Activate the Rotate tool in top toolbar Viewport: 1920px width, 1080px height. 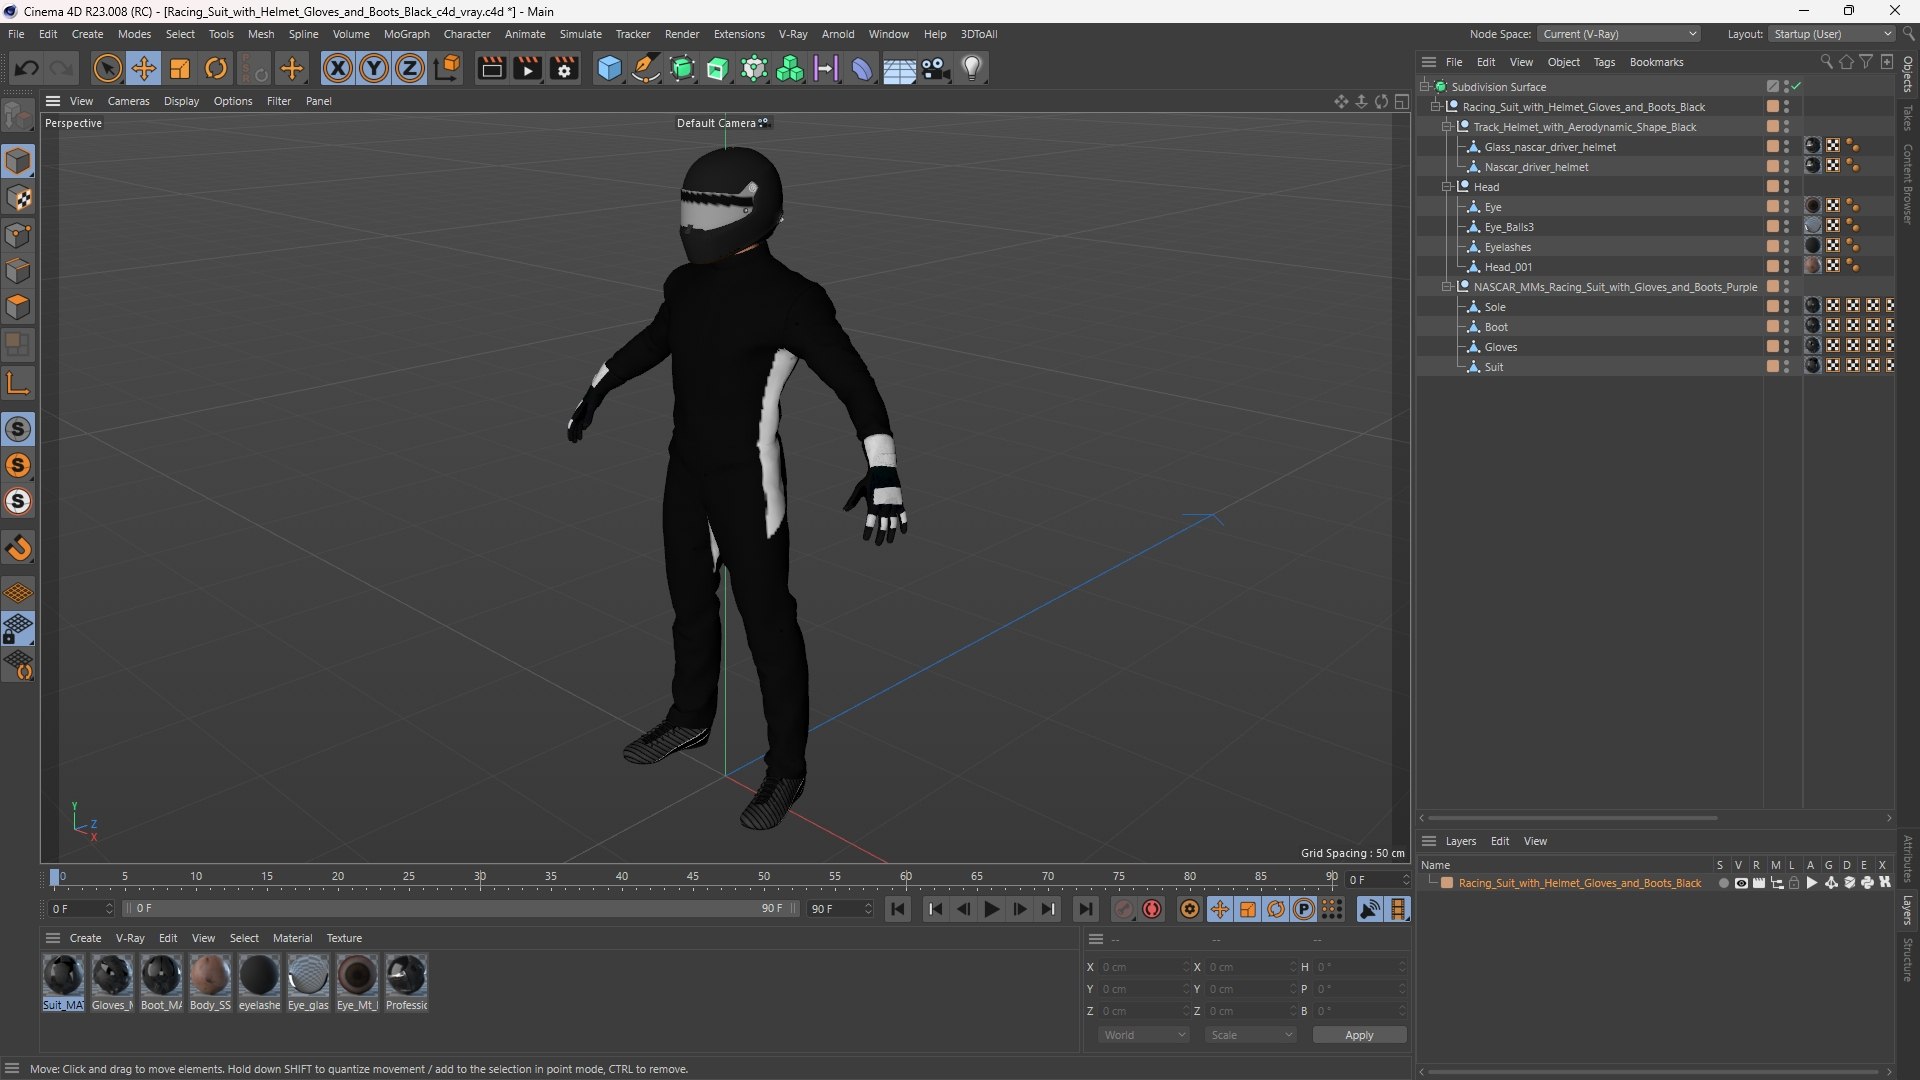click(x=216, y=68)
